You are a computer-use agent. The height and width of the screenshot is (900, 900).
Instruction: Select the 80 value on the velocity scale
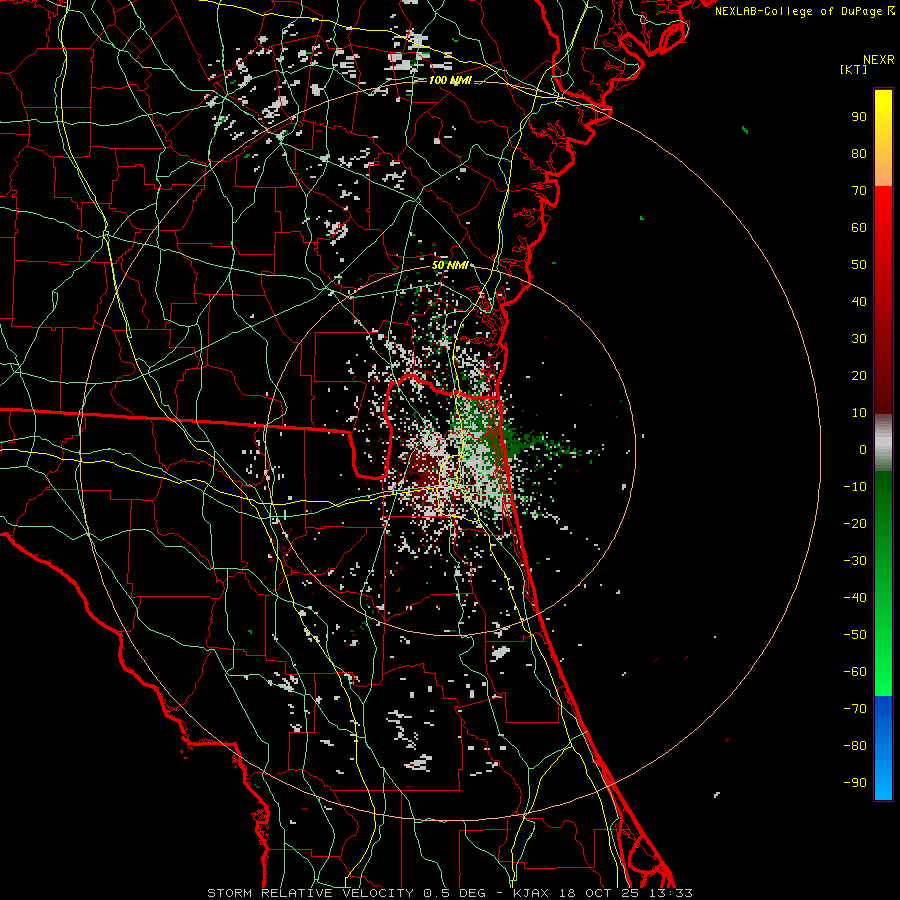[x=859, y=153]
